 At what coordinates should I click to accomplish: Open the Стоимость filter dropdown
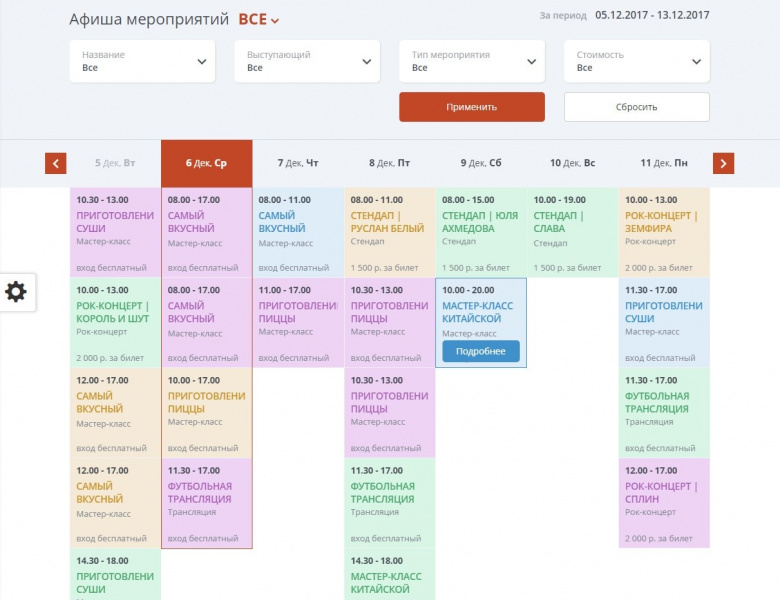pos(637,62)
